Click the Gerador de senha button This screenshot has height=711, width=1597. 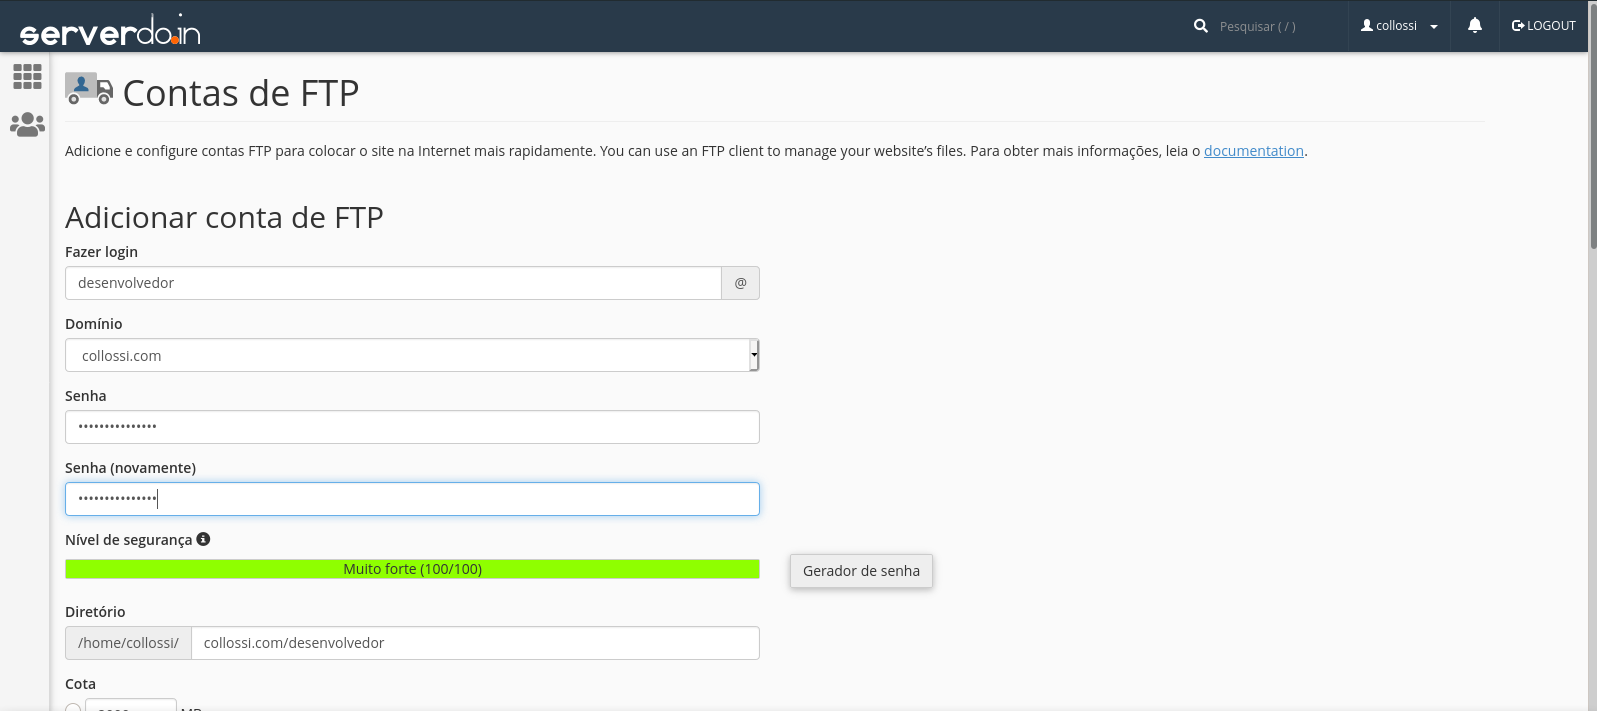pos(860,571)
